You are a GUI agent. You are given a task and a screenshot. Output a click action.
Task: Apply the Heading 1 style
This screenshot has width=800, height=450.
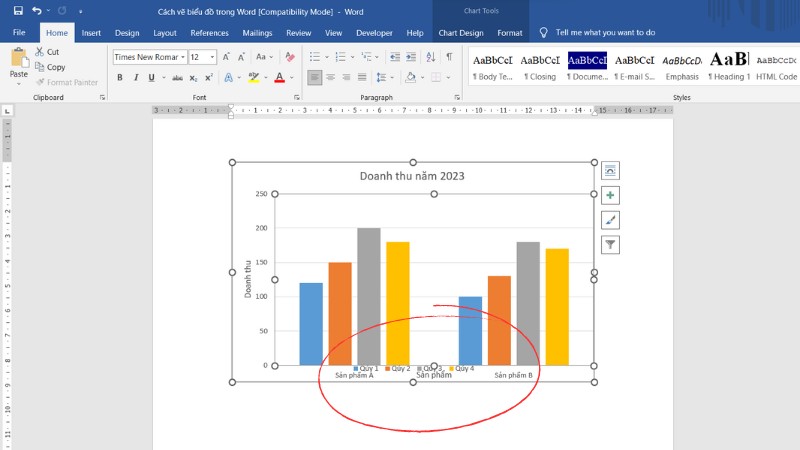(x=729, y=67)
